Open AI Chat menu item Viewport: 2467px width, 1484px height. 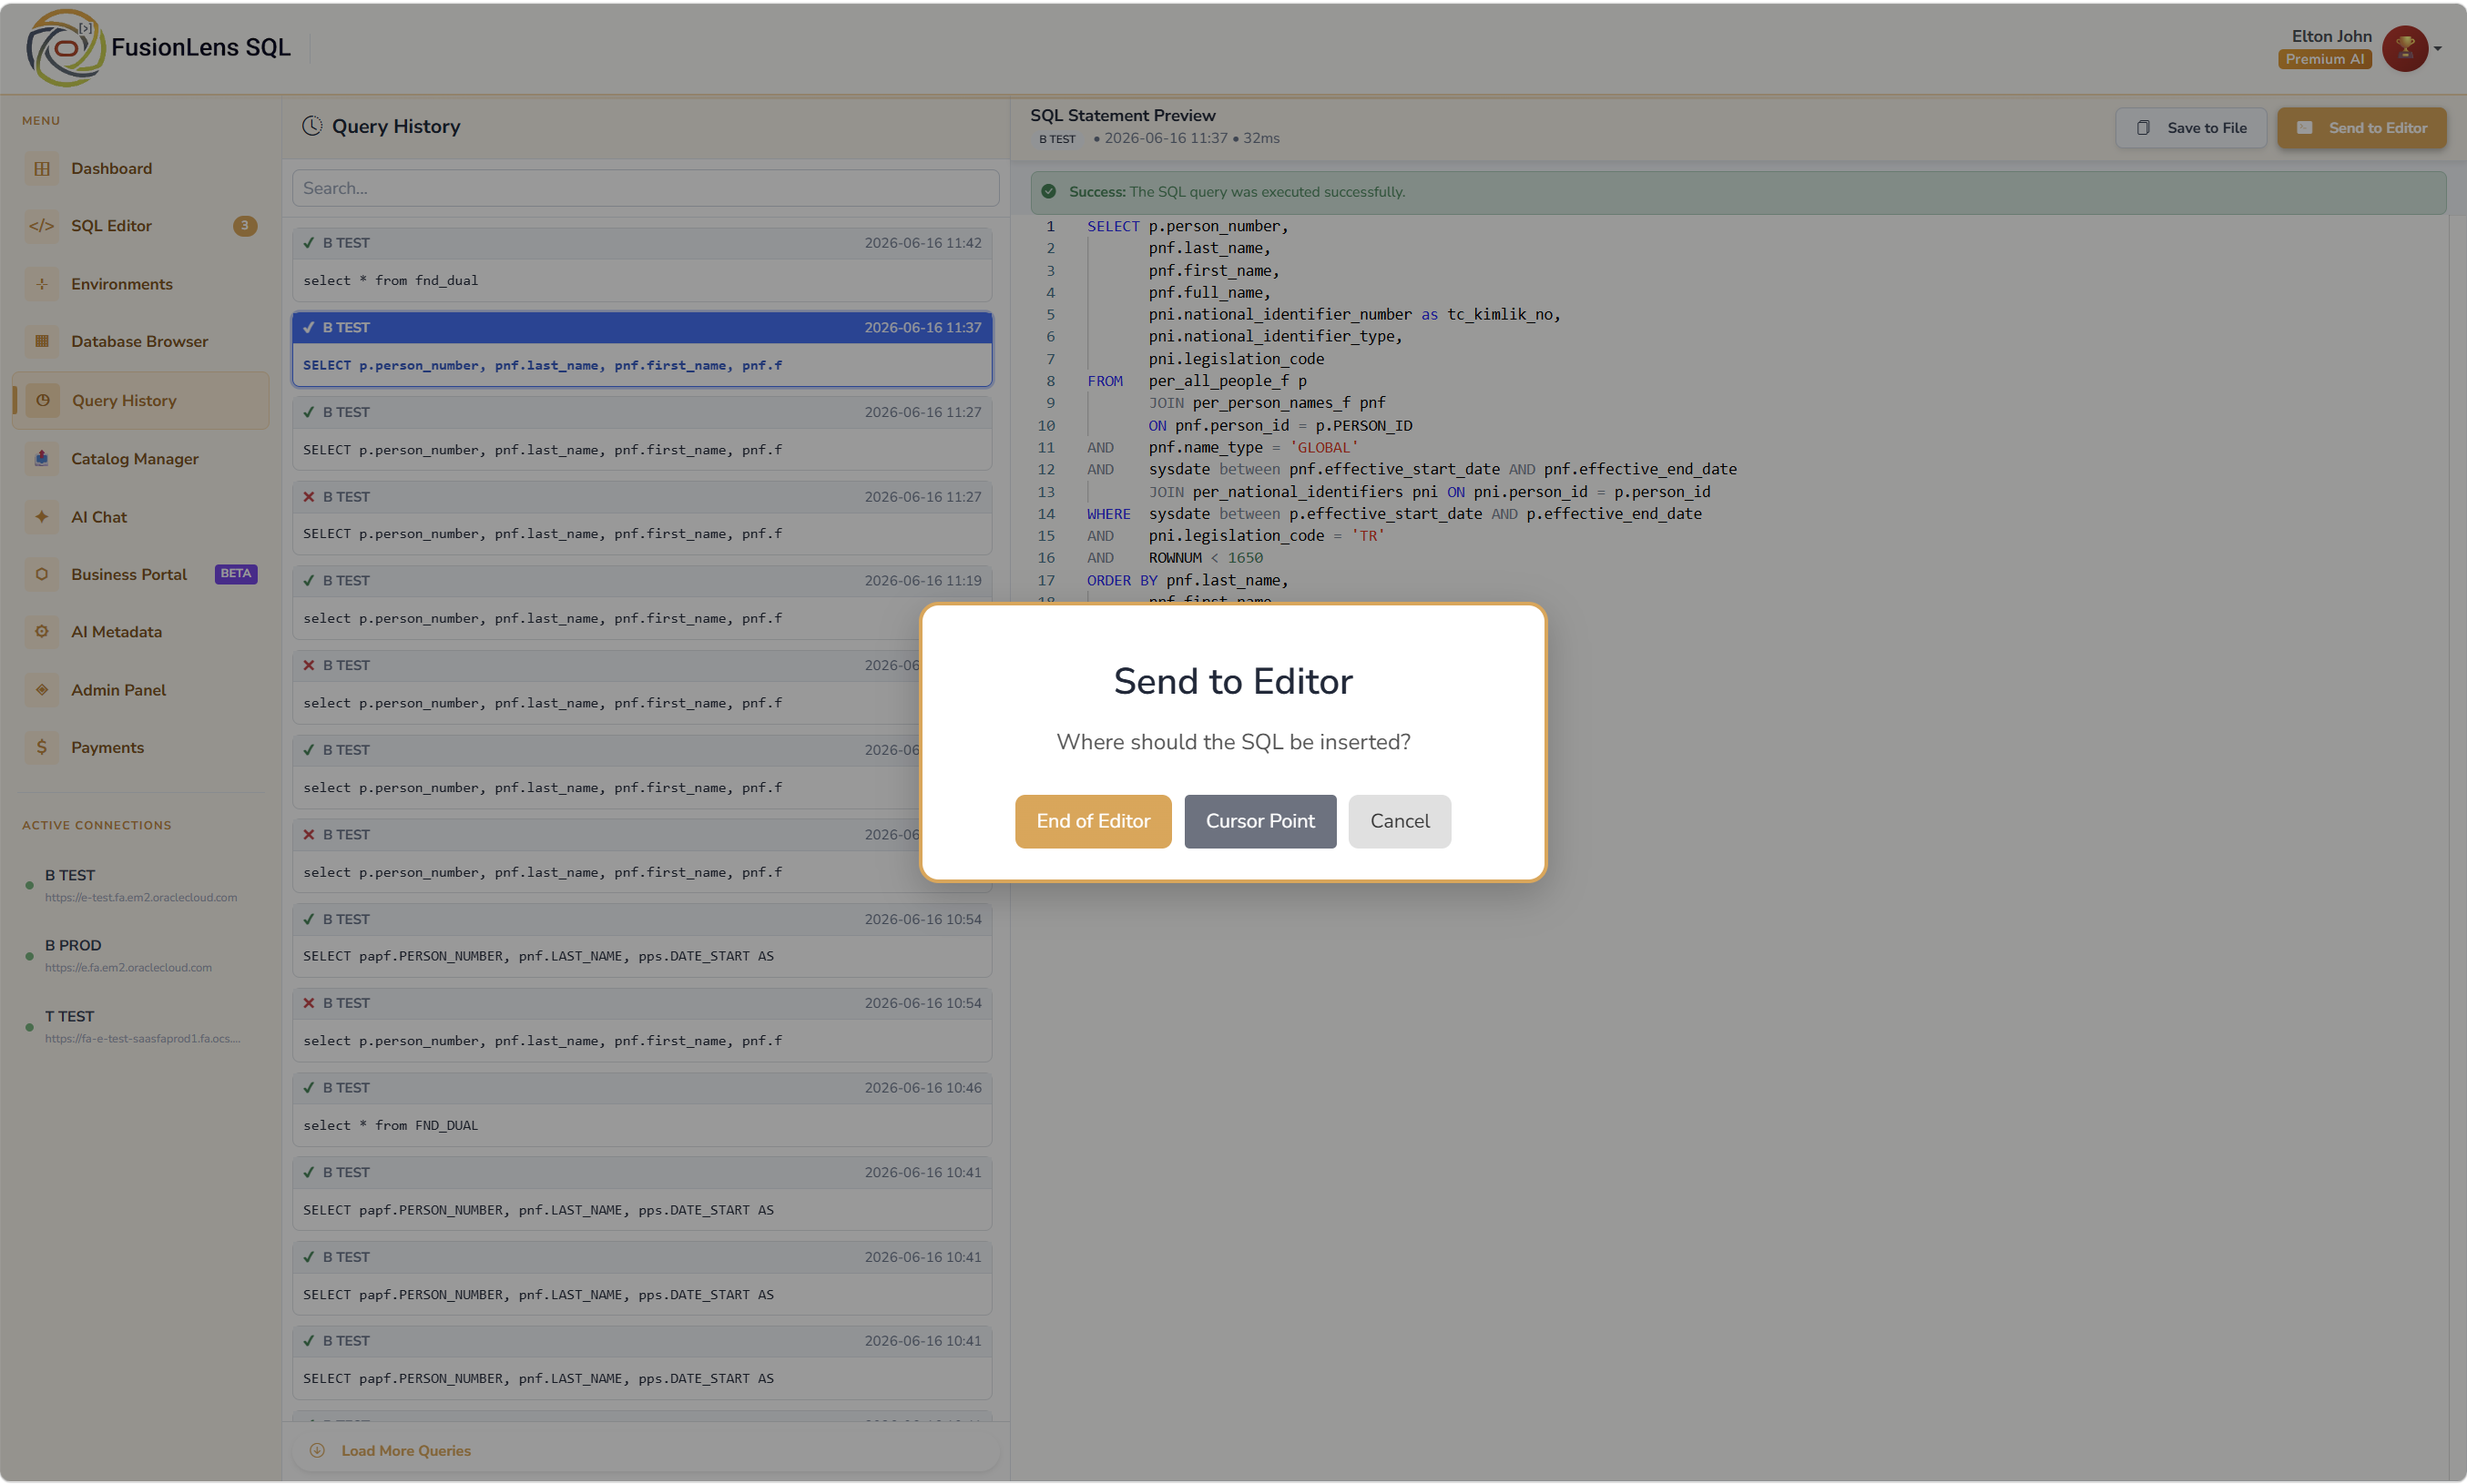pyautogui.click(x=141, y=517)
